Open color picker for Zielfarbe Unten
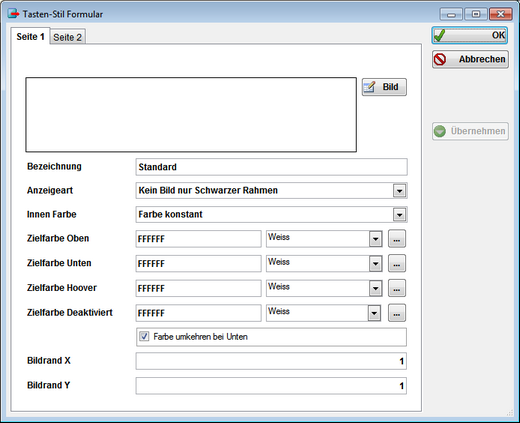 tap(397, 263)
